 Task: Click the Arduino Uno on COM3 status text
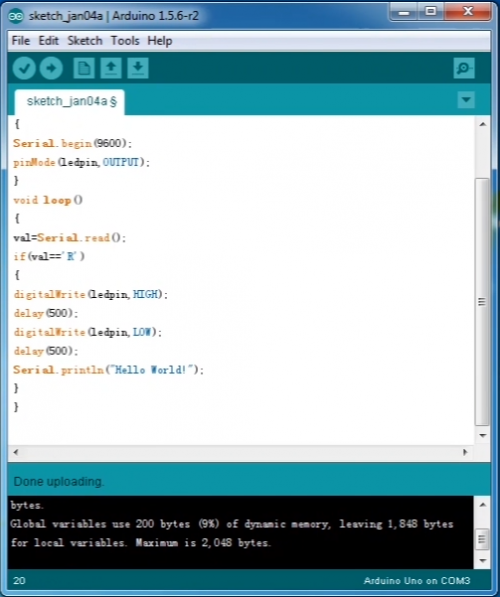(x=417, y=581)
